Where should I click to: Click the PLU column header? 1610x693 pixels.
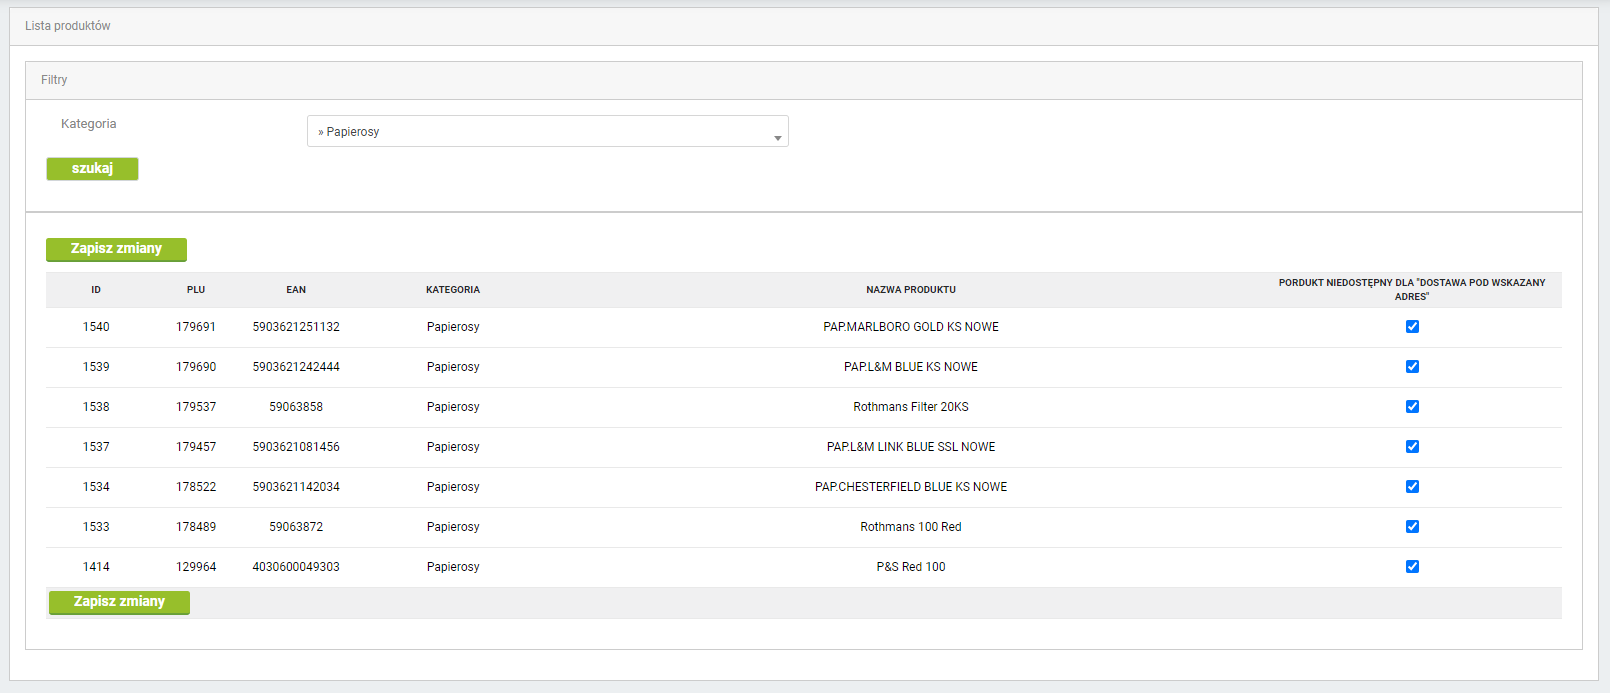pos(196,290)
